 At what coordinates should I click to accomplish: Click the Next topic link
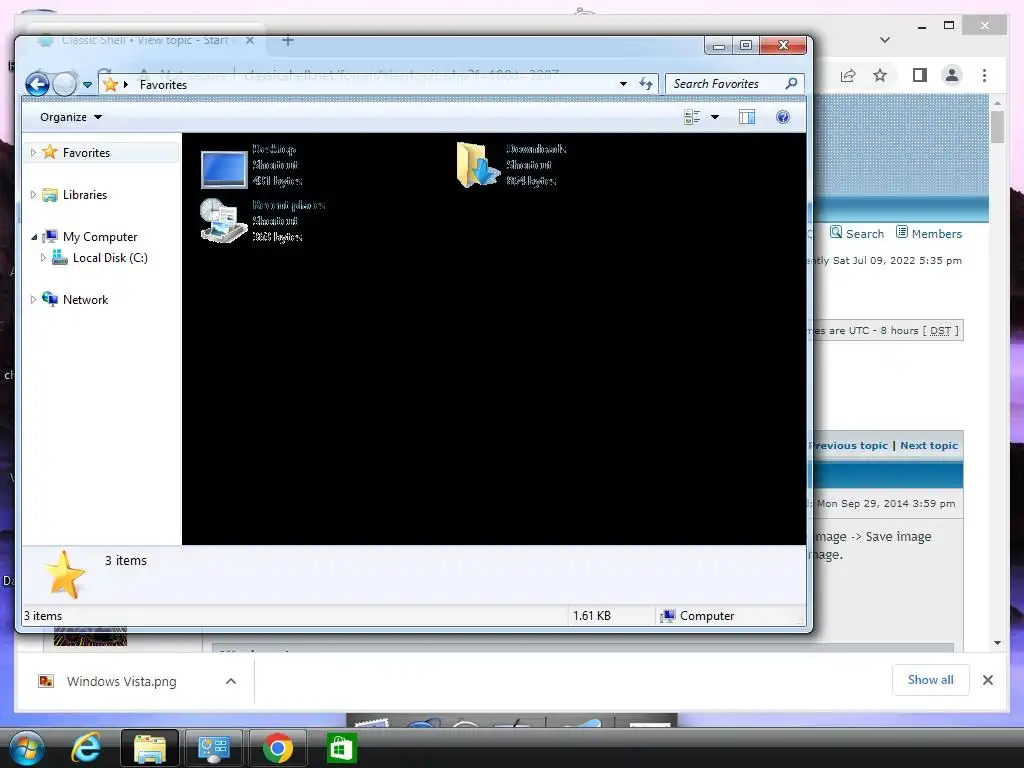(929, 445)
